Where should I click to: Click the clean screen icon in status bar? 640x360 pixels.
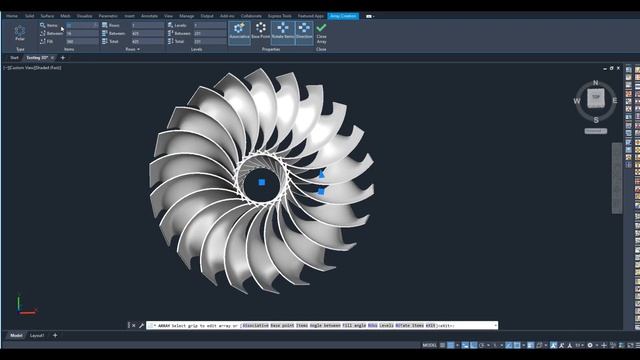tap(630, 345)
